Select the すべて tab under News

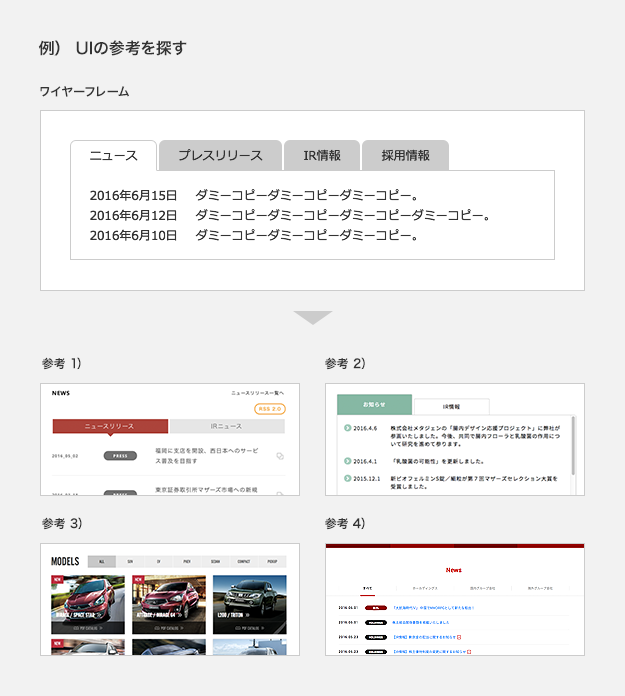point(367,588)
